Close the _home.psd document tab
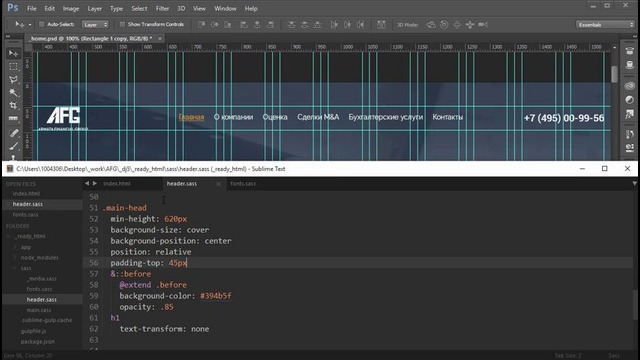The image size is (640, 360). click(x=160, y=38)
